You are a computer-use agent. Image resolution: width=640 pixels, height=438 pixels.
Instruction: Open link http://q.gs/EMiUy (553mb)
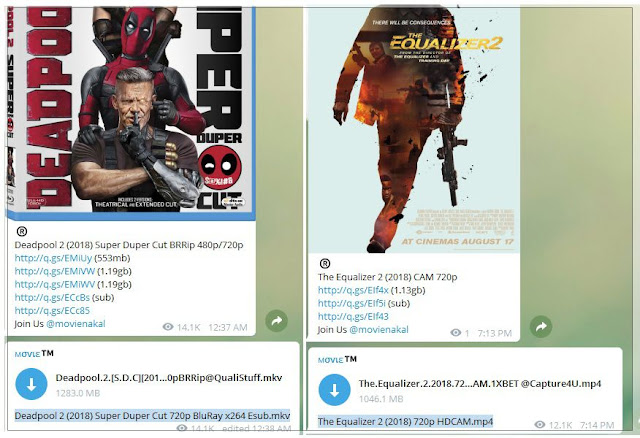point(53,258)
